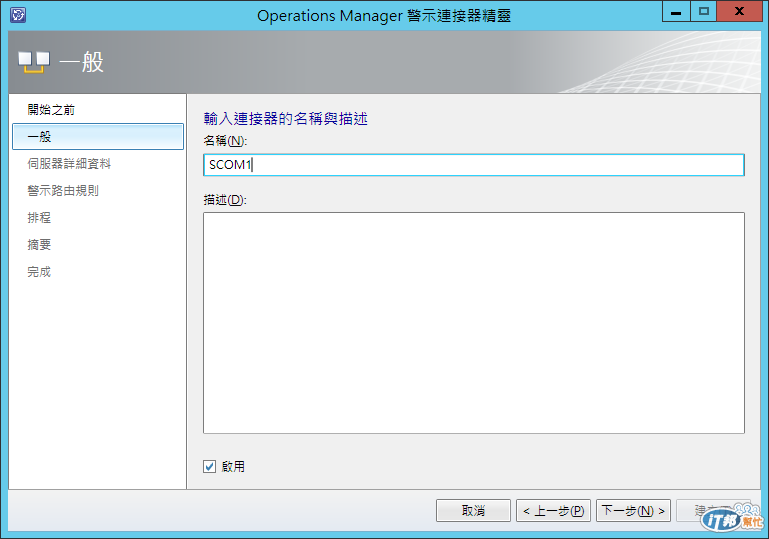The width and height of the screenshot is (769, 539).
Task: Select the 一般 wizard step
Action: click(98, 136)
